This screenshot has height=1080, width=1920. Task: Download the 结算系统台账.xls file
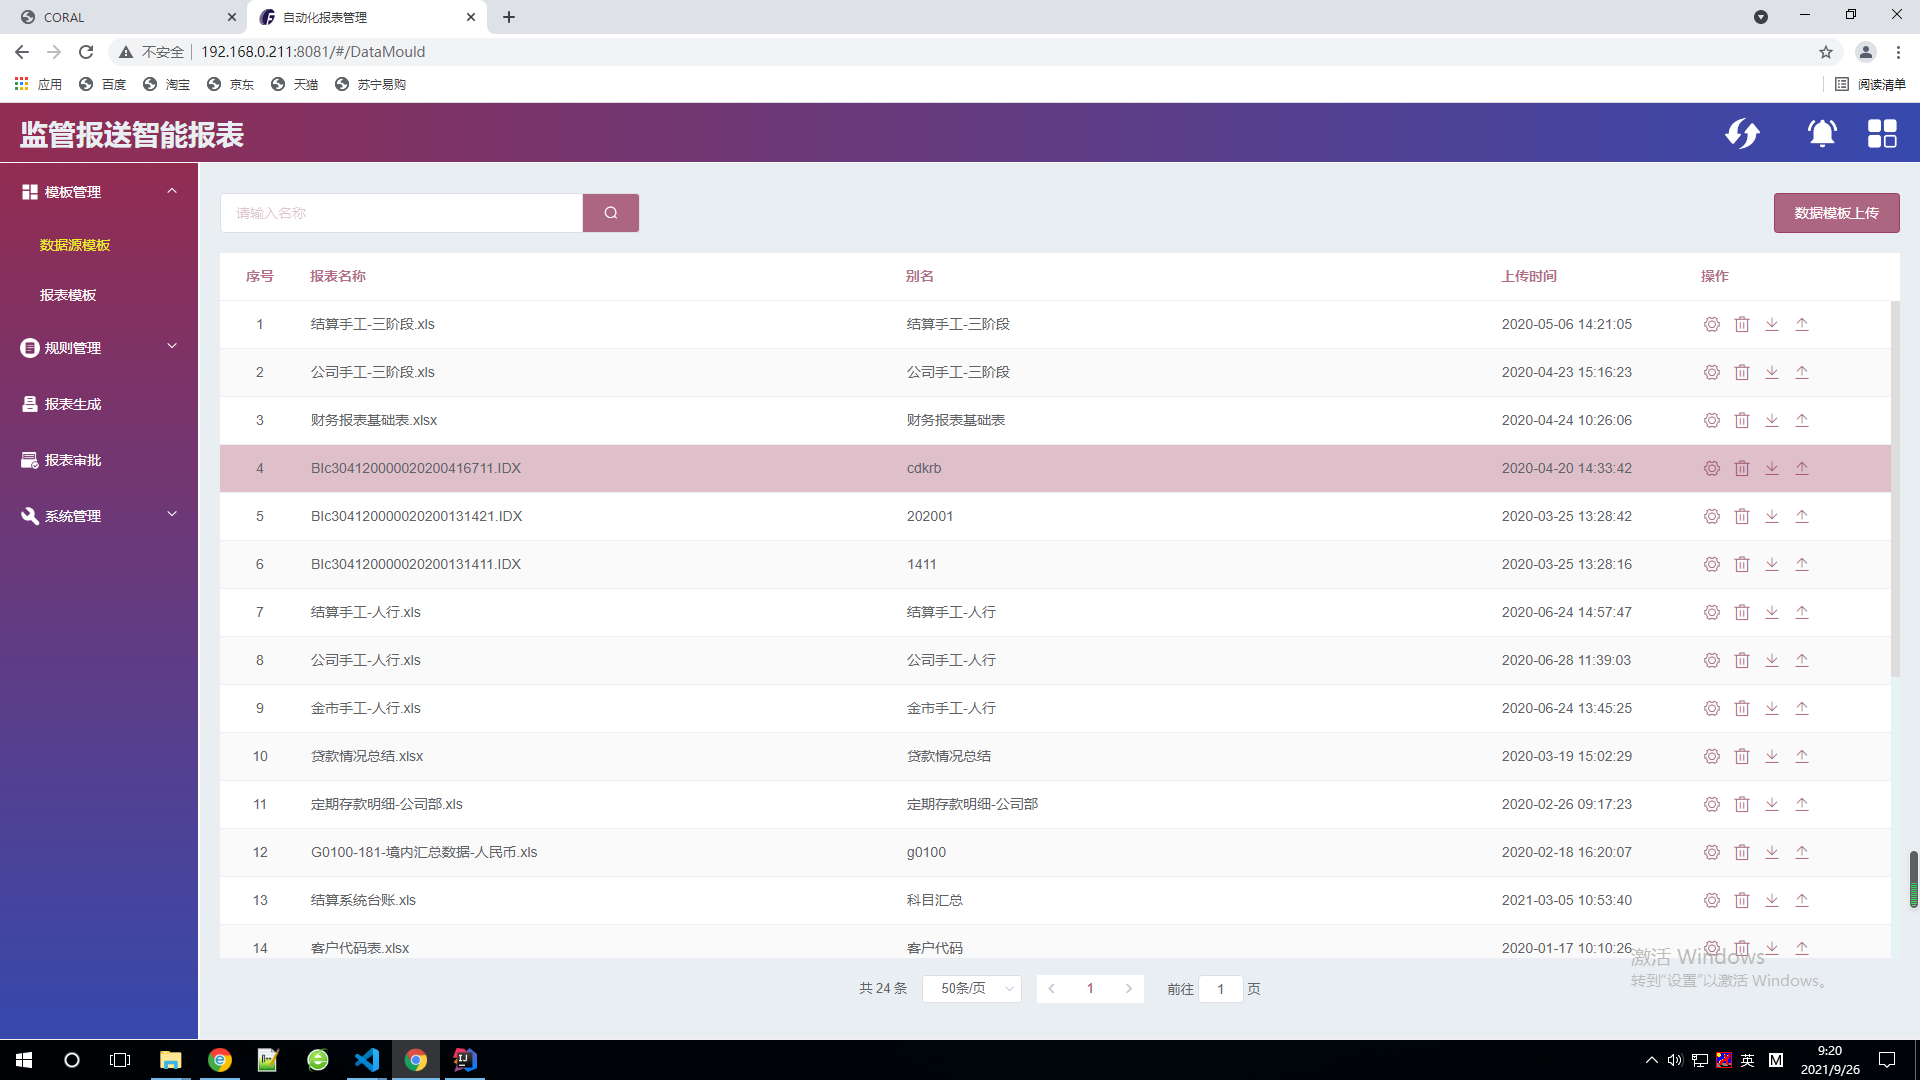click(1771, 900)
